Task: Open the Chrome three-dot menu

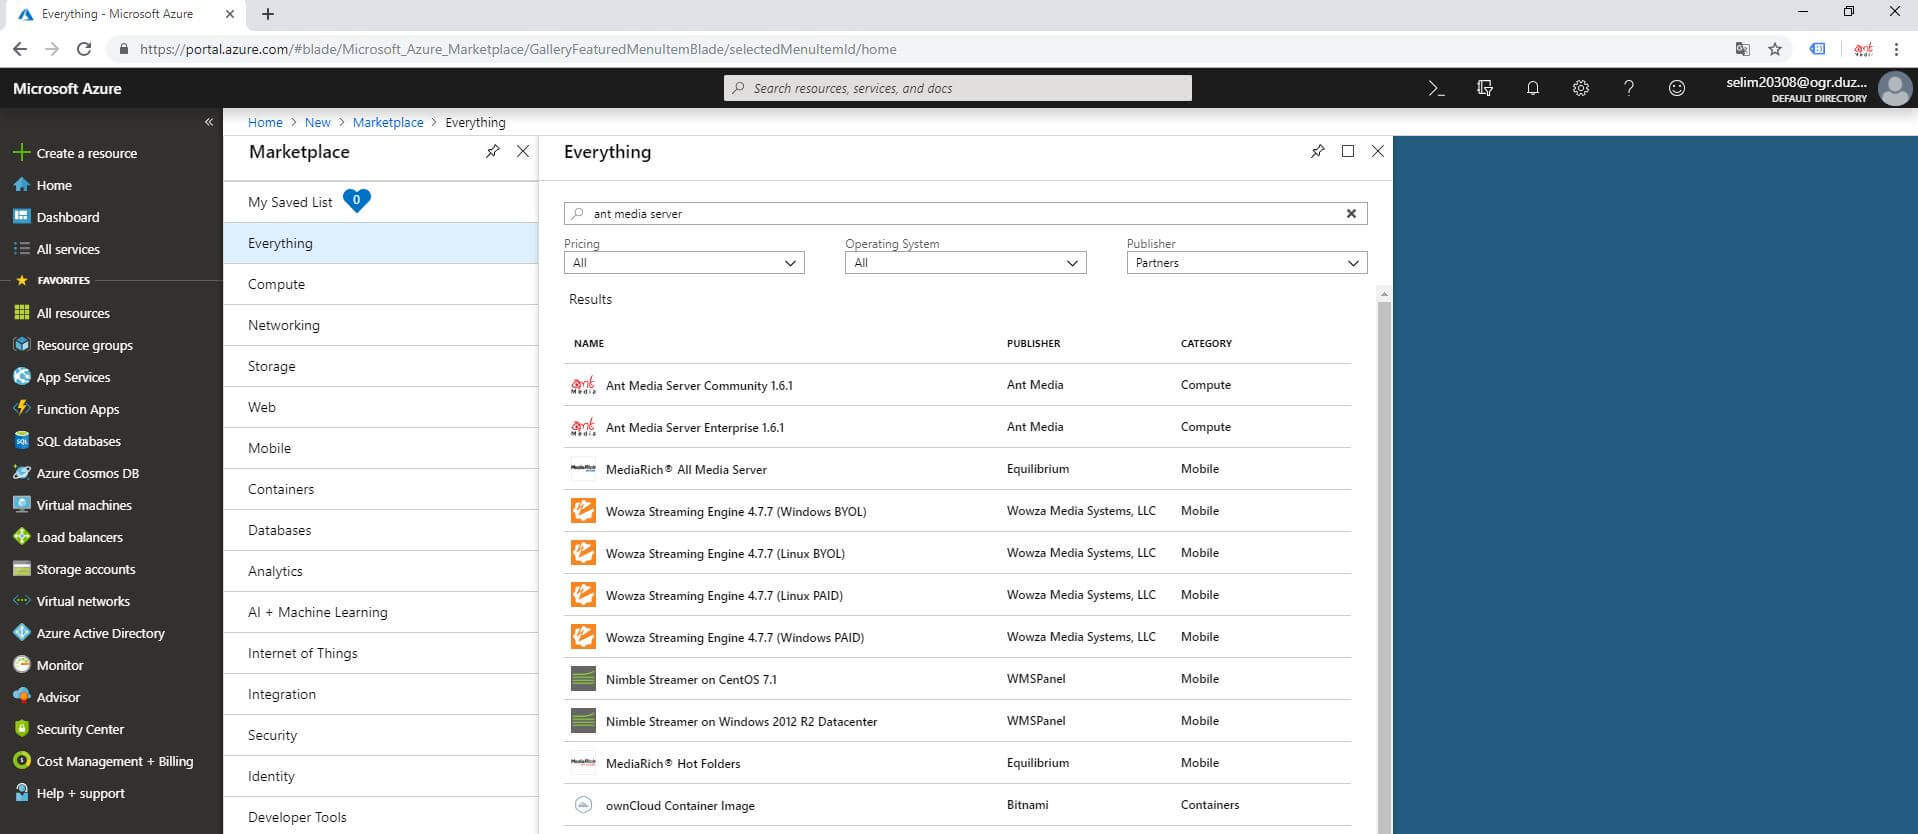Action: coord(1896,49)
